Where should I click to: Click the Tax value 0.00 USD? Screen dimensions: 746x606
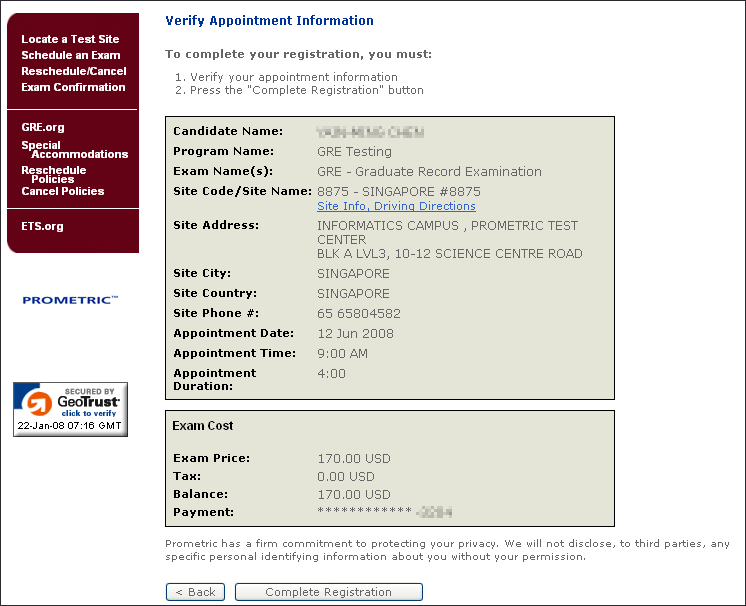[346, 477]
